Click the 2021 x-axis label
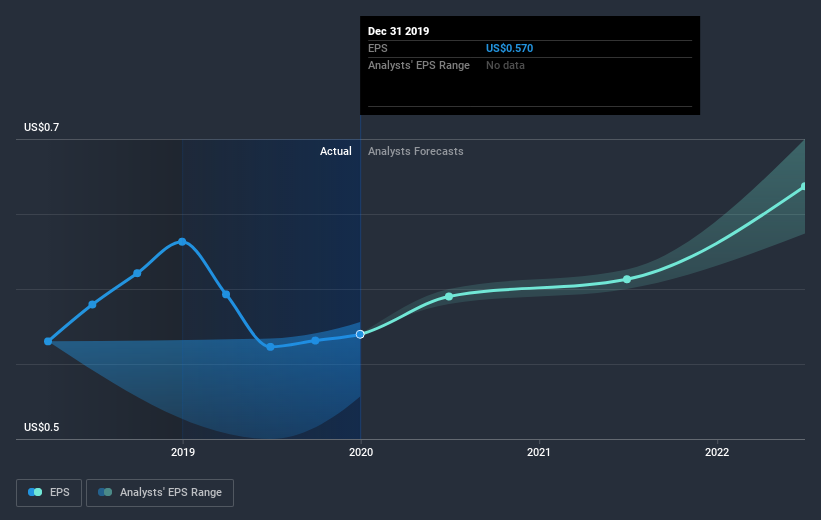The height and width of the screenshot is (520, 821). coord(539,452)
